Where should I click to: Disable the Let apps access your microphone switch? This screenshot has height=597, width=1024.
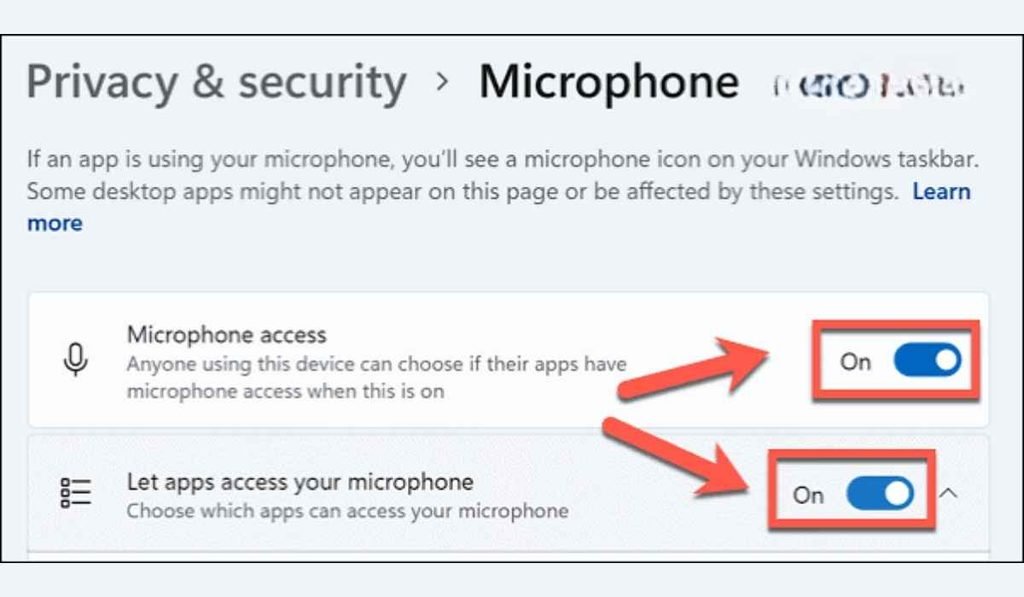pyautogui.click(x=880, y=494)
